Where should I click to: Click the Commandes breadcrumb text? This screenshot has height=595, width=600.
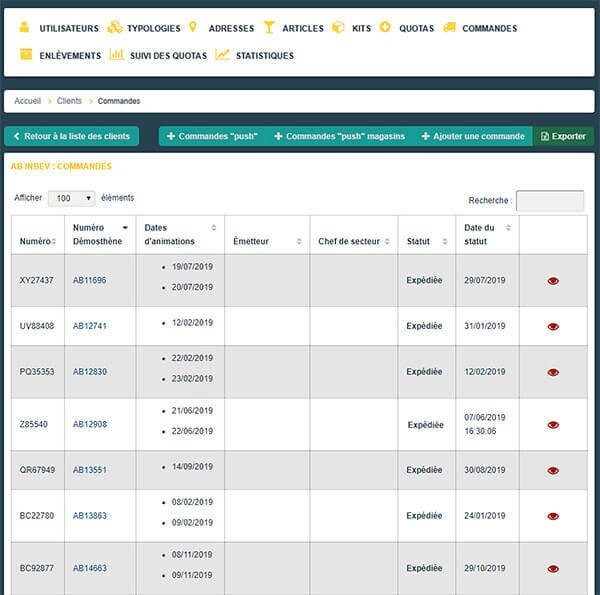pyautogui.click(x=119, y=101)
